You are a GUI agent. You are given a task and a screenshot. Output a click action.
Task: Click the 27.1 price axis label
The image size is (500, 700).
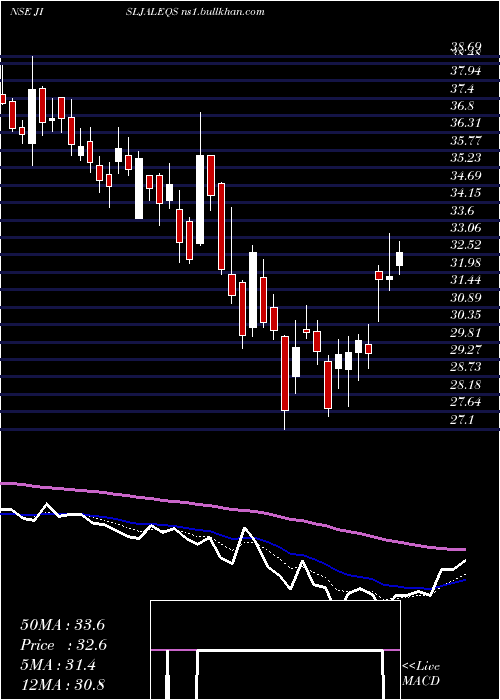[x=462, y=420]
